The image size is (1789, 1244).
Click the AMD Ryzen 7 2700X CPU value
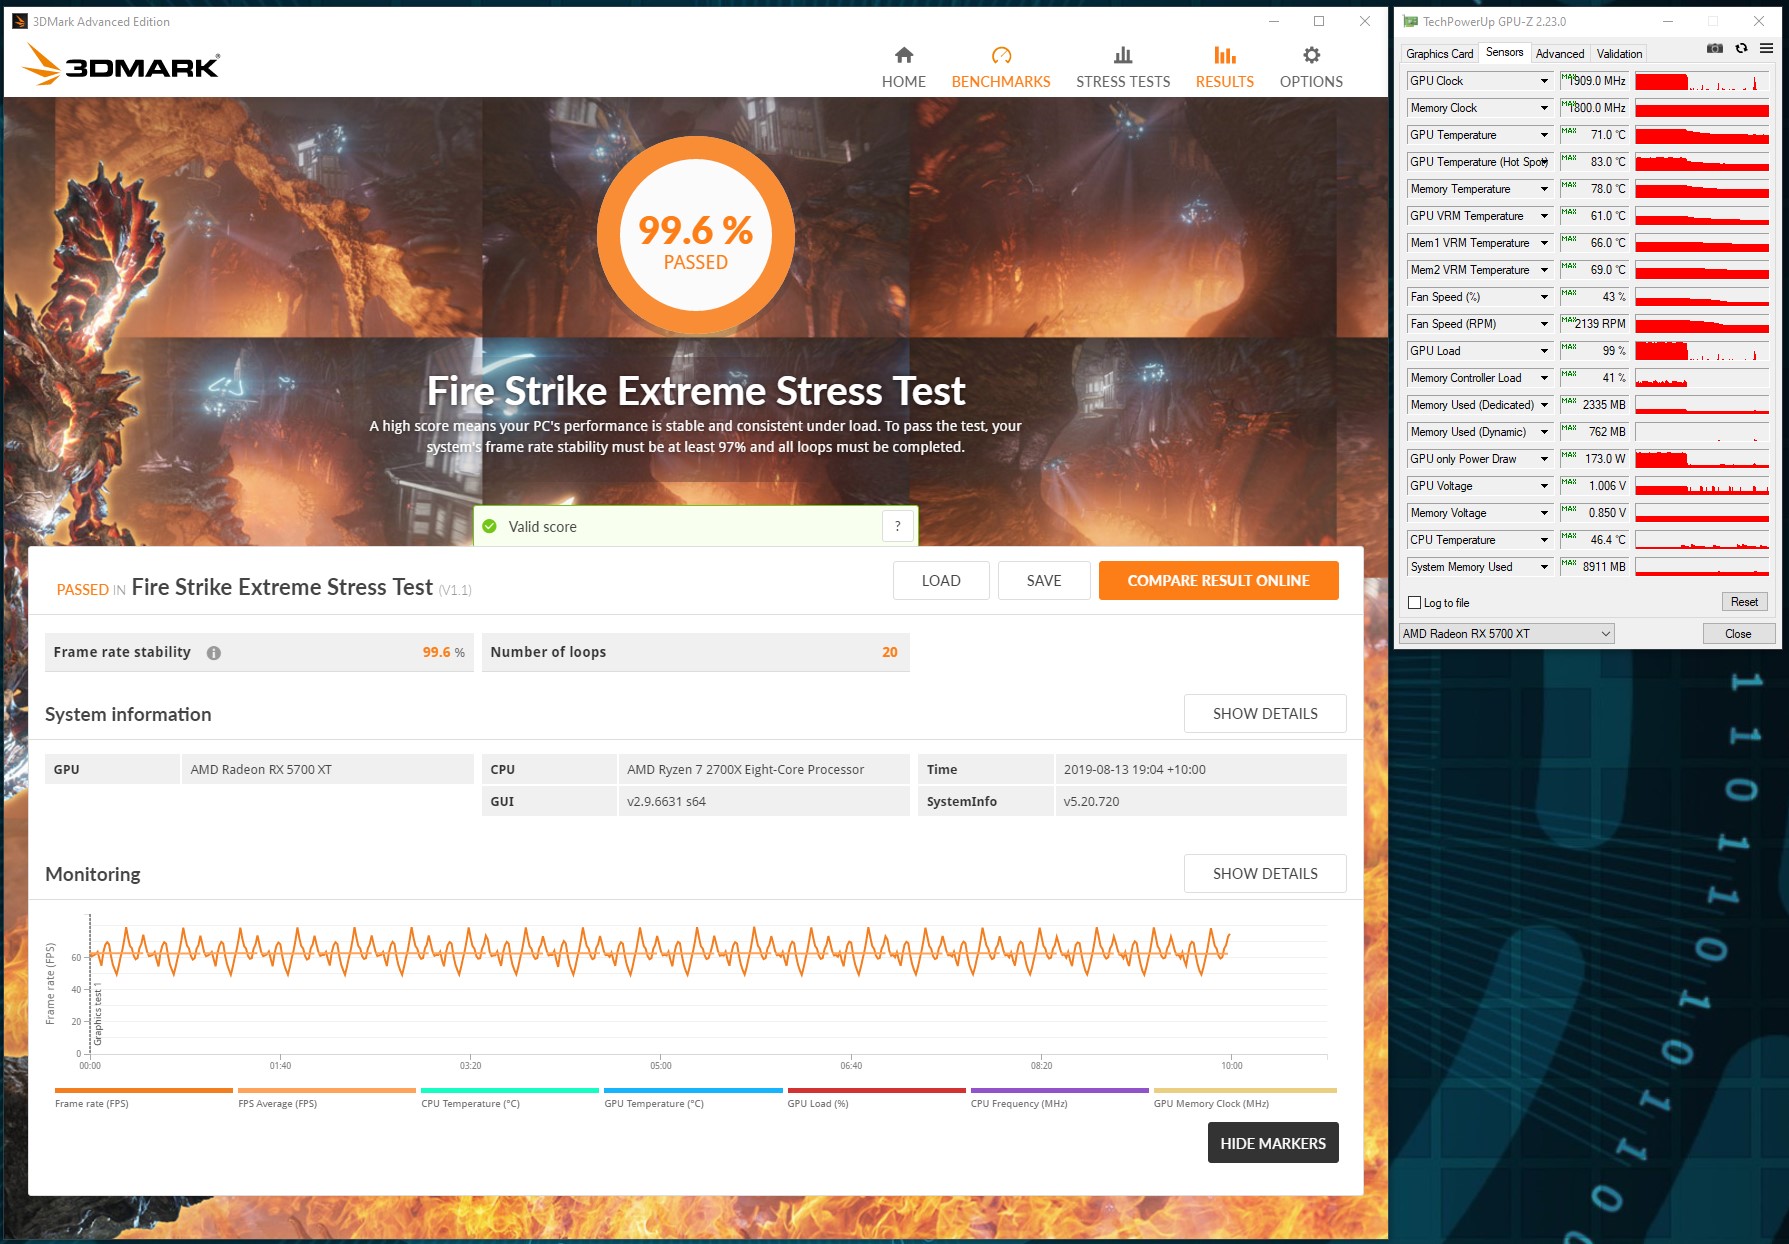click(x=746, y=769)
